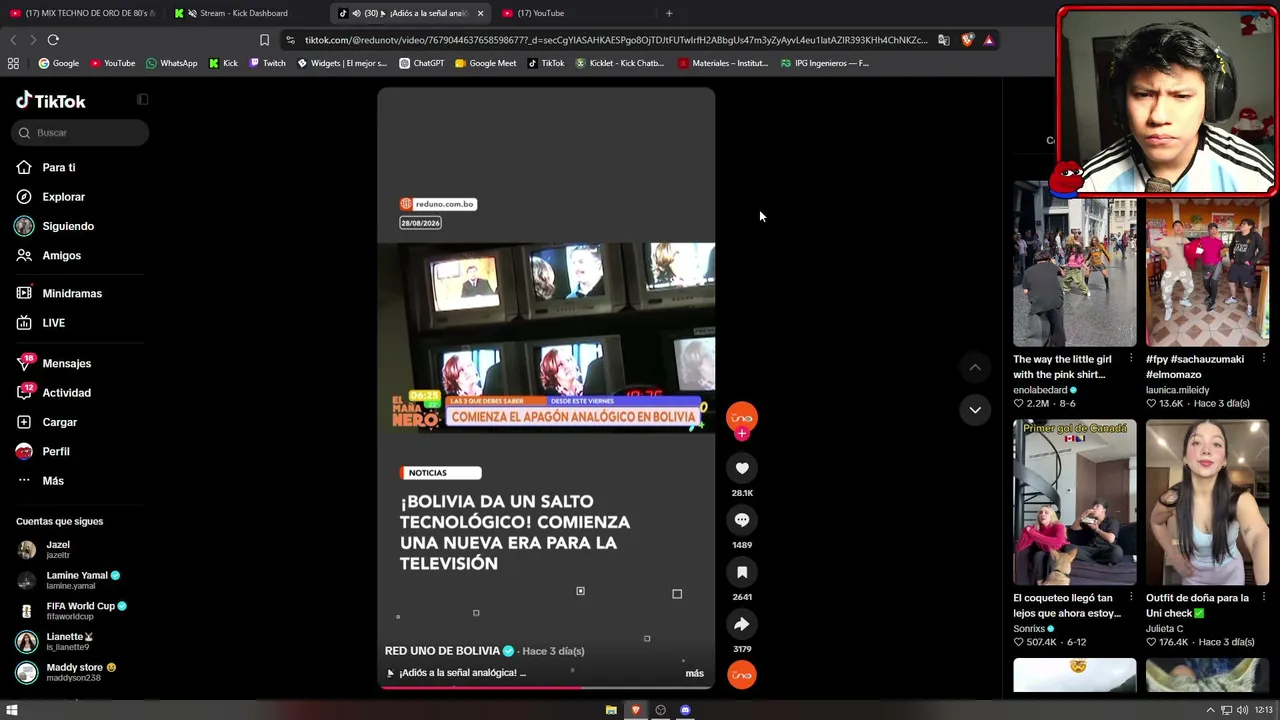The image size is (1280, 720).
Task: Open the Primer gol de Canadá thumbnail
Action: (x=1075, y=503)
